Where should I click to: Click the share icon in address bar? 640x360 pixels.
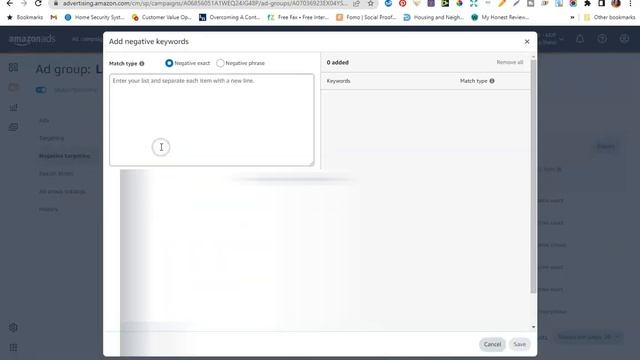click(x=356, y=4)
